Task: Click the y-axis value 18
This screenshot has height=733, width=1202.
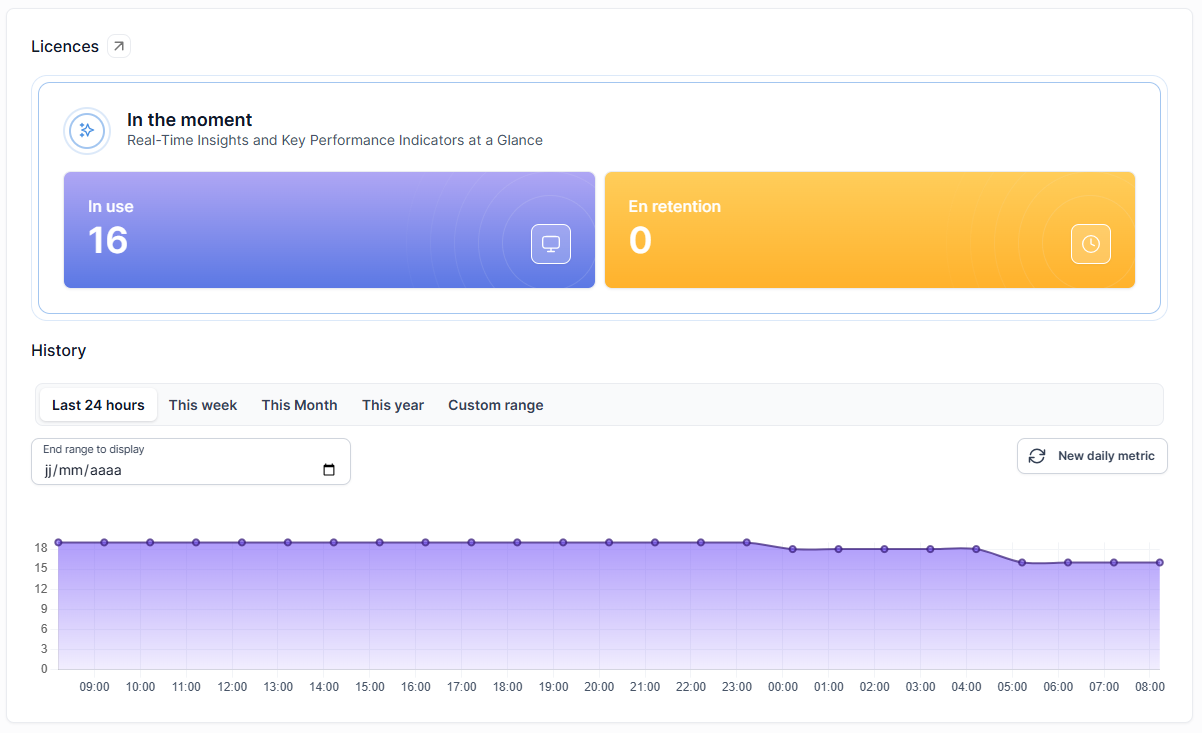Action: tap(41, 548)
